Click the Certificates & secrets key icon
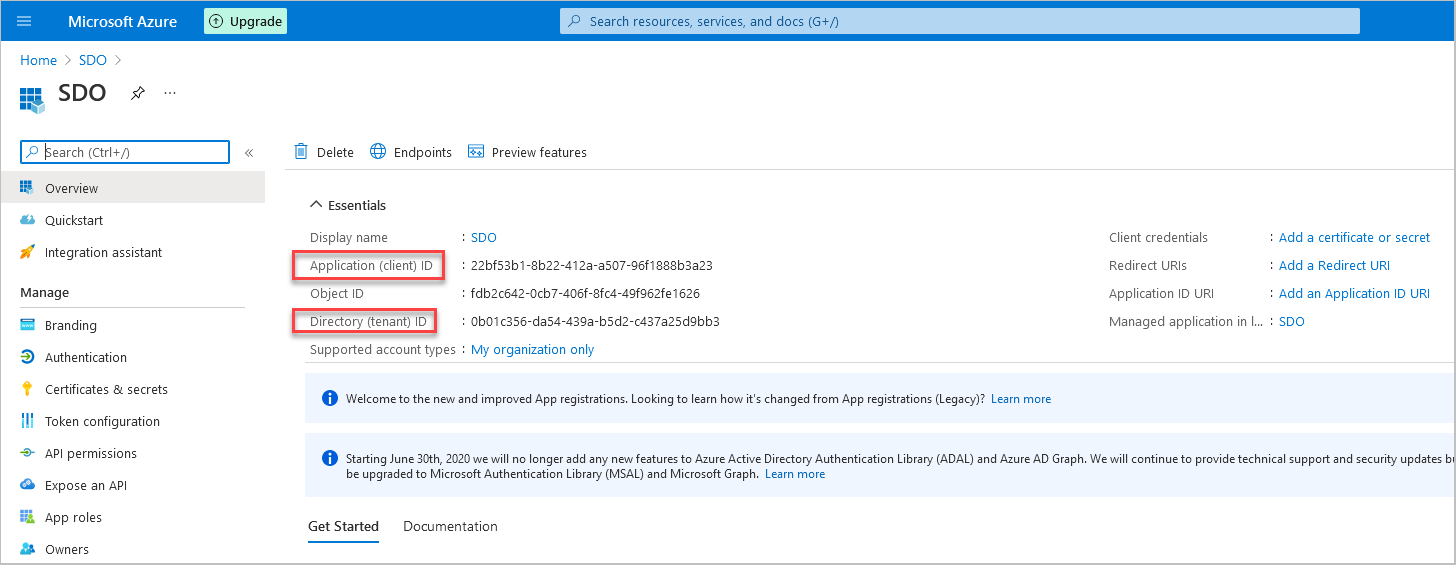Viewport: 1456px width, 565px height. pyautogui.click(x=27, y=389)
